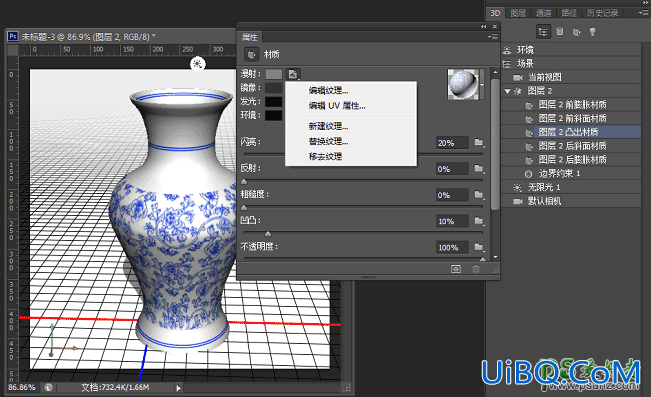Click material icon of 图层 2 前膨胀材质
The image size is (651, 397).
click(x=529, y=105)
